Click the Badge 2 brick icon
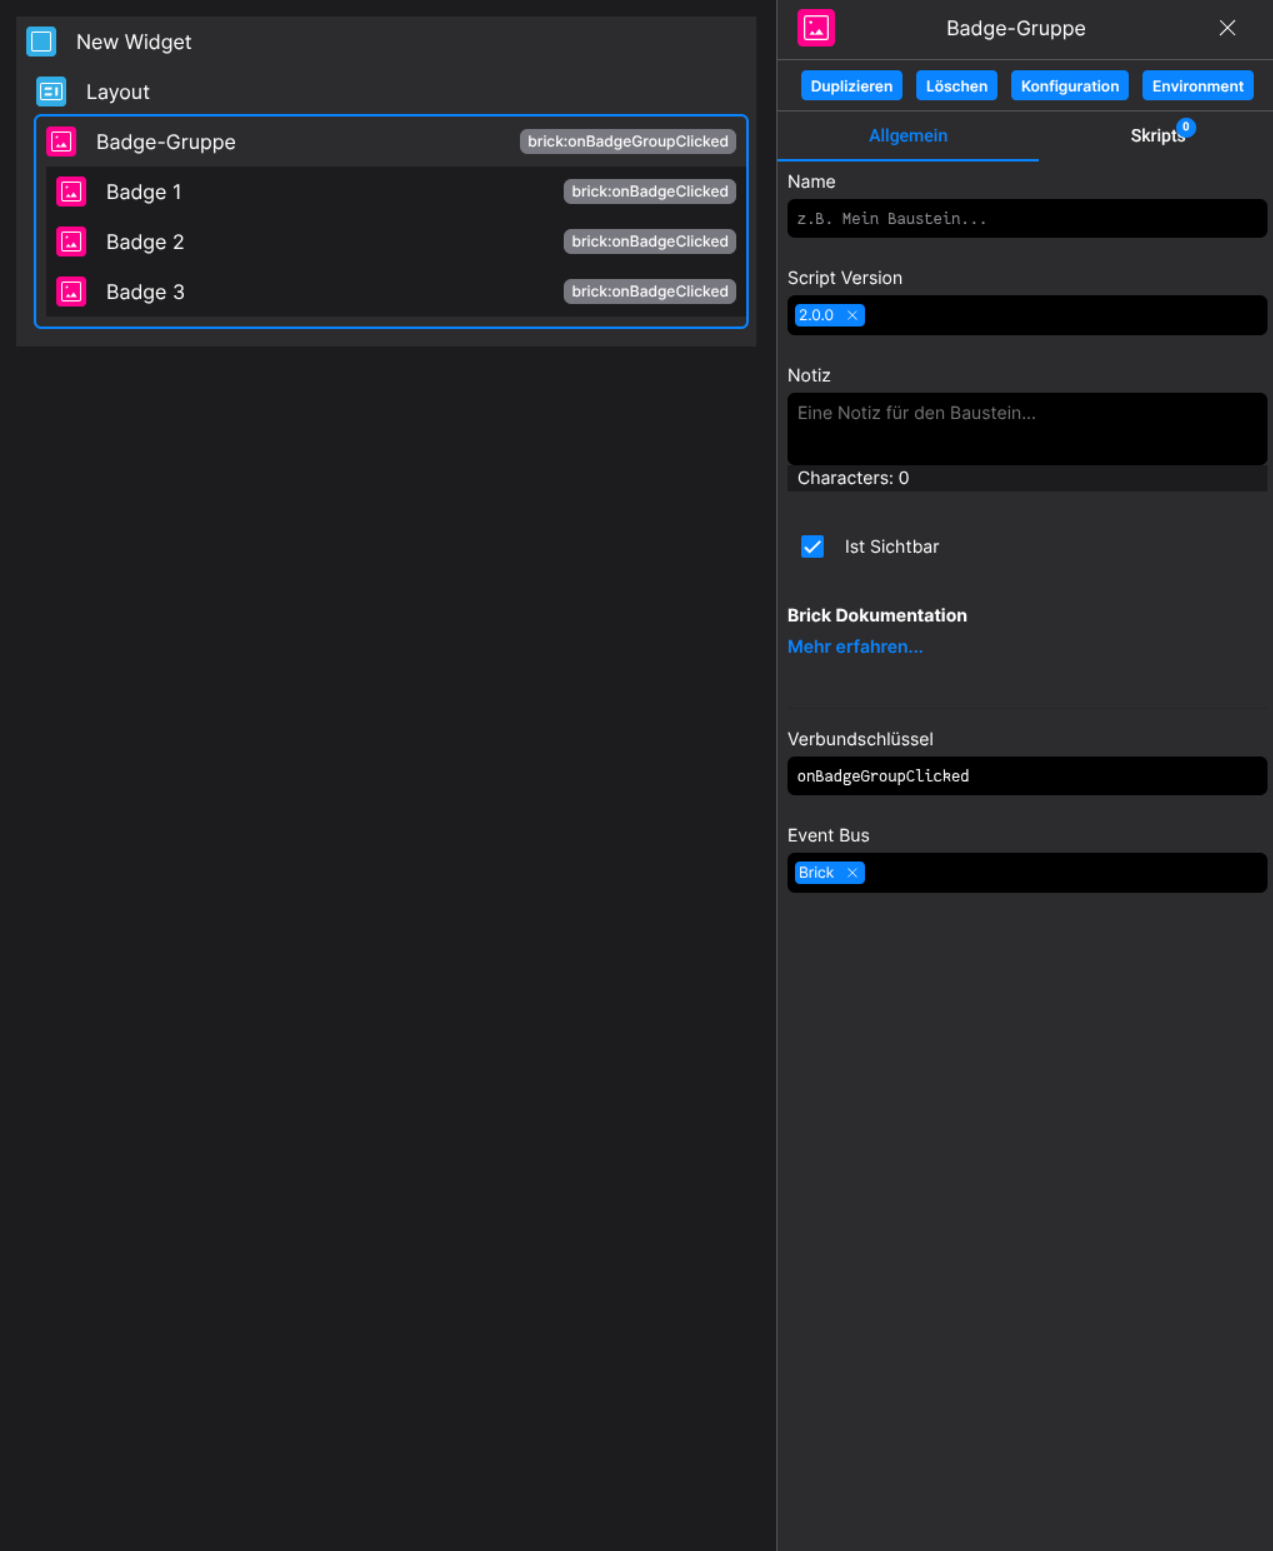The height and width of the screenshot is (1551, 1273). click(x=71, y=241)
